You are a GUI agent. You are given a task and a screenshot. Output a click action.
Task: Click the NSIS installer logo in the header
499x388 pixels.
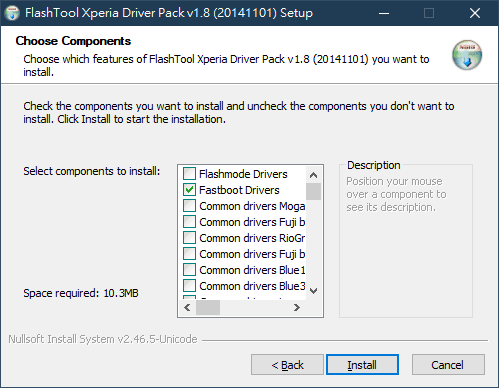tap(467, 55)
